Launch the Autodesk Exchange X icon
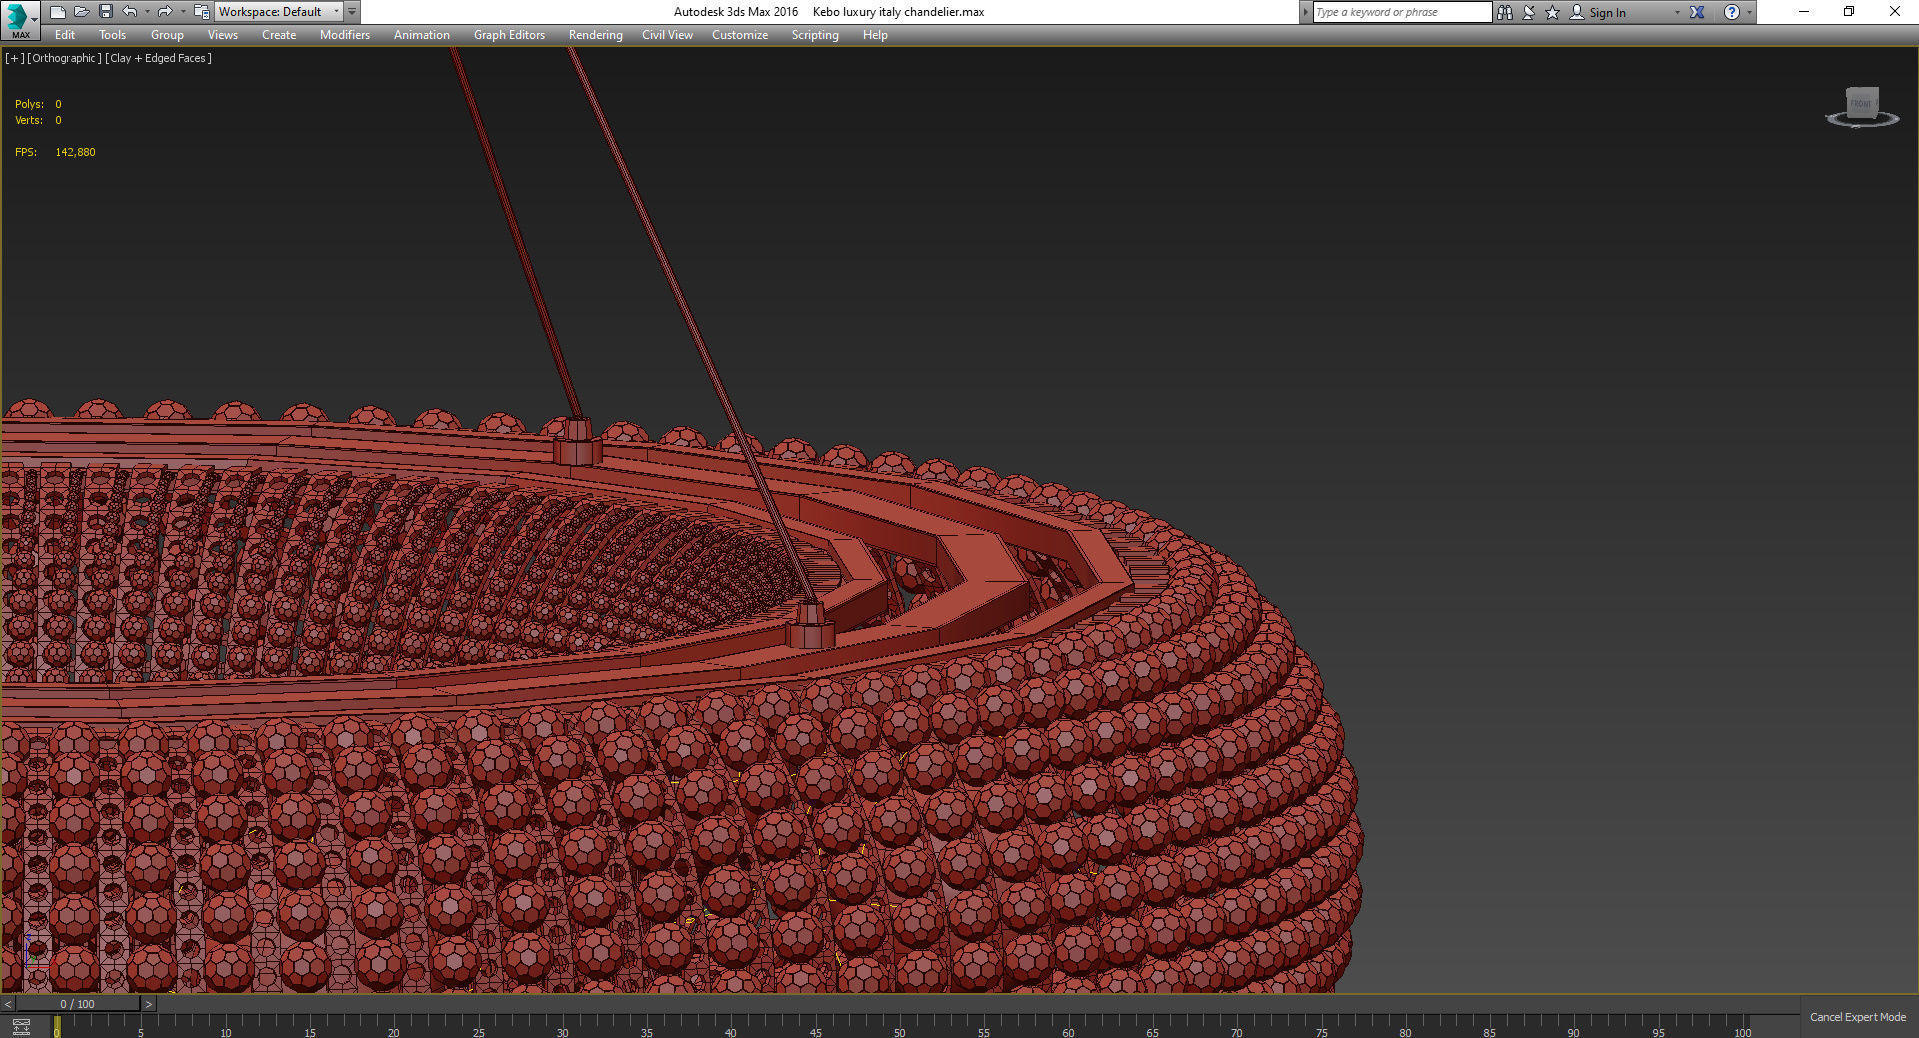 click(x=1697, y=12)
